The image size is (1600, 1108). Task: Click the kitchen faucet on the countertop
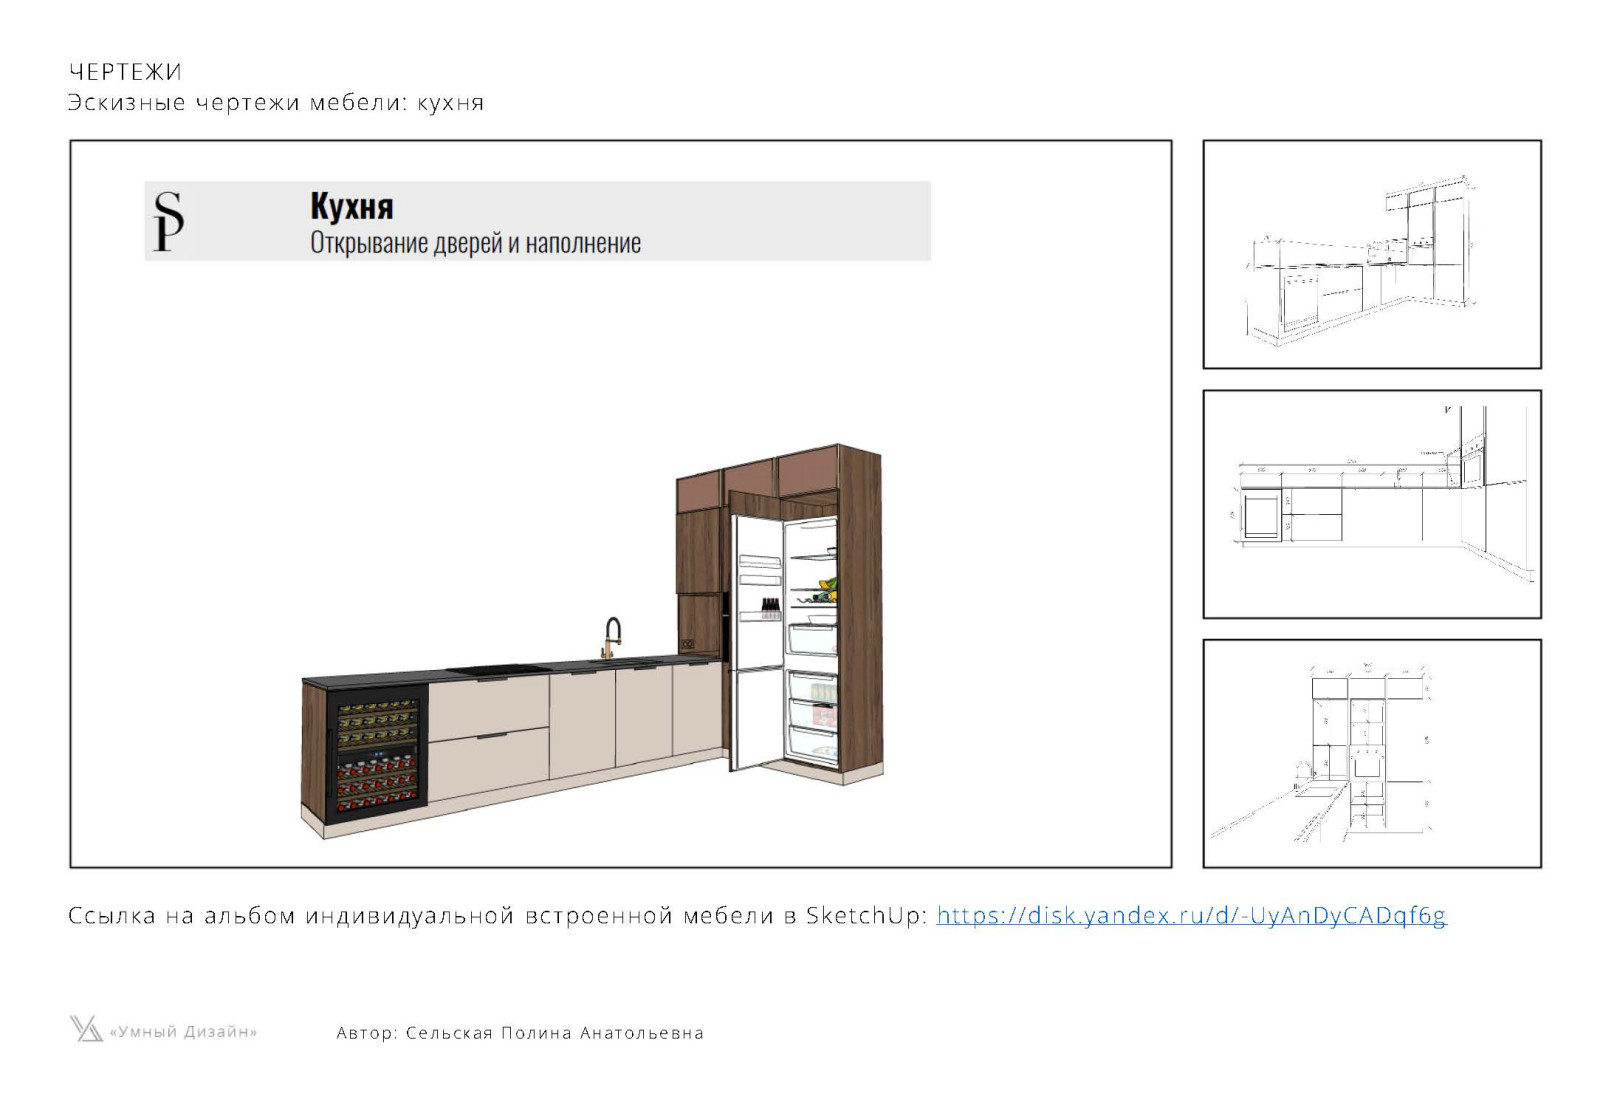pos(610,638)
